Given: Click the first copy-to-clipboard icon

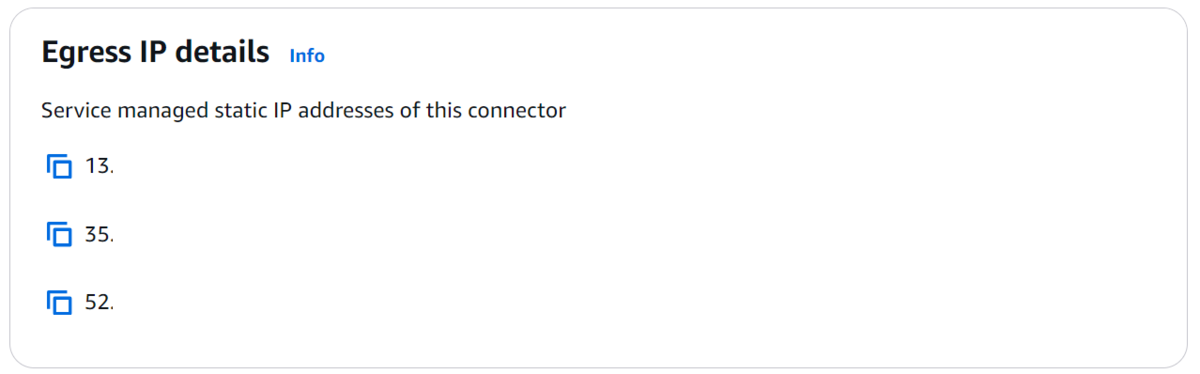Looking at the screenshot, I should point(60,167).
